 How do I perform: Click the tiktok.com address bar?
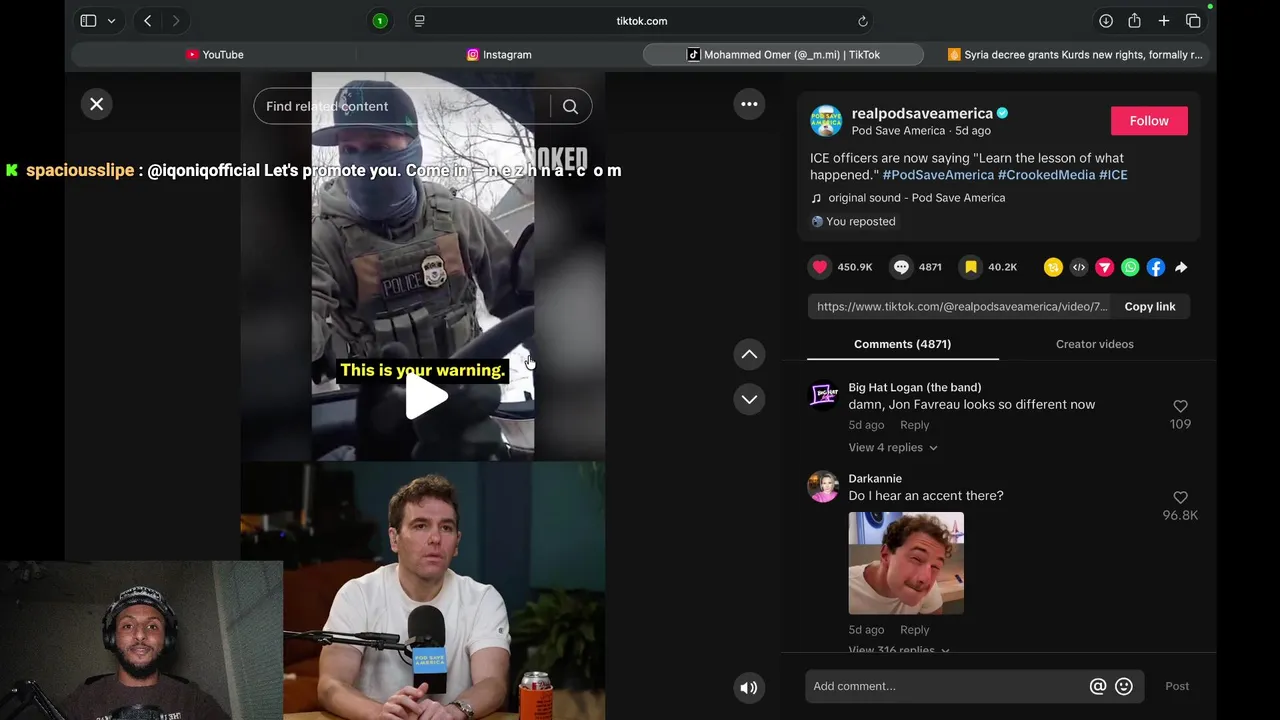point(642,21)
